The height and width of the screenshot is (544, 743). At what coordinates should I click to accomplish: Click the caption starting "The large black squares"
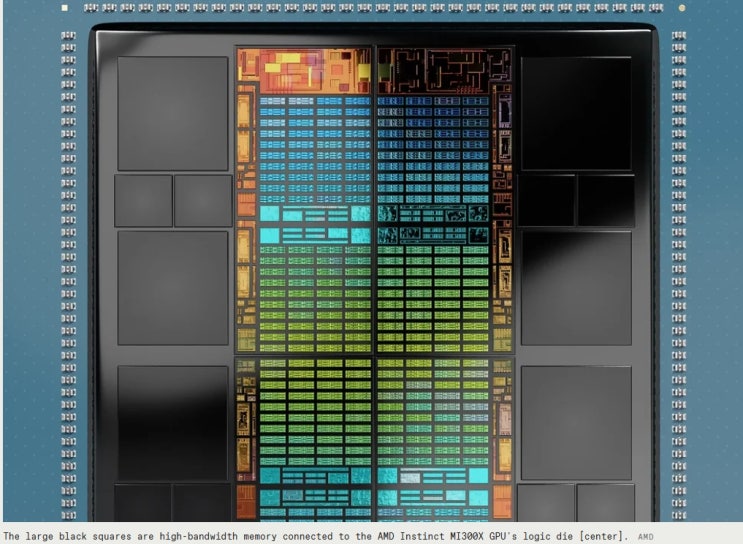pyautogui.click(x=316, y=536)
